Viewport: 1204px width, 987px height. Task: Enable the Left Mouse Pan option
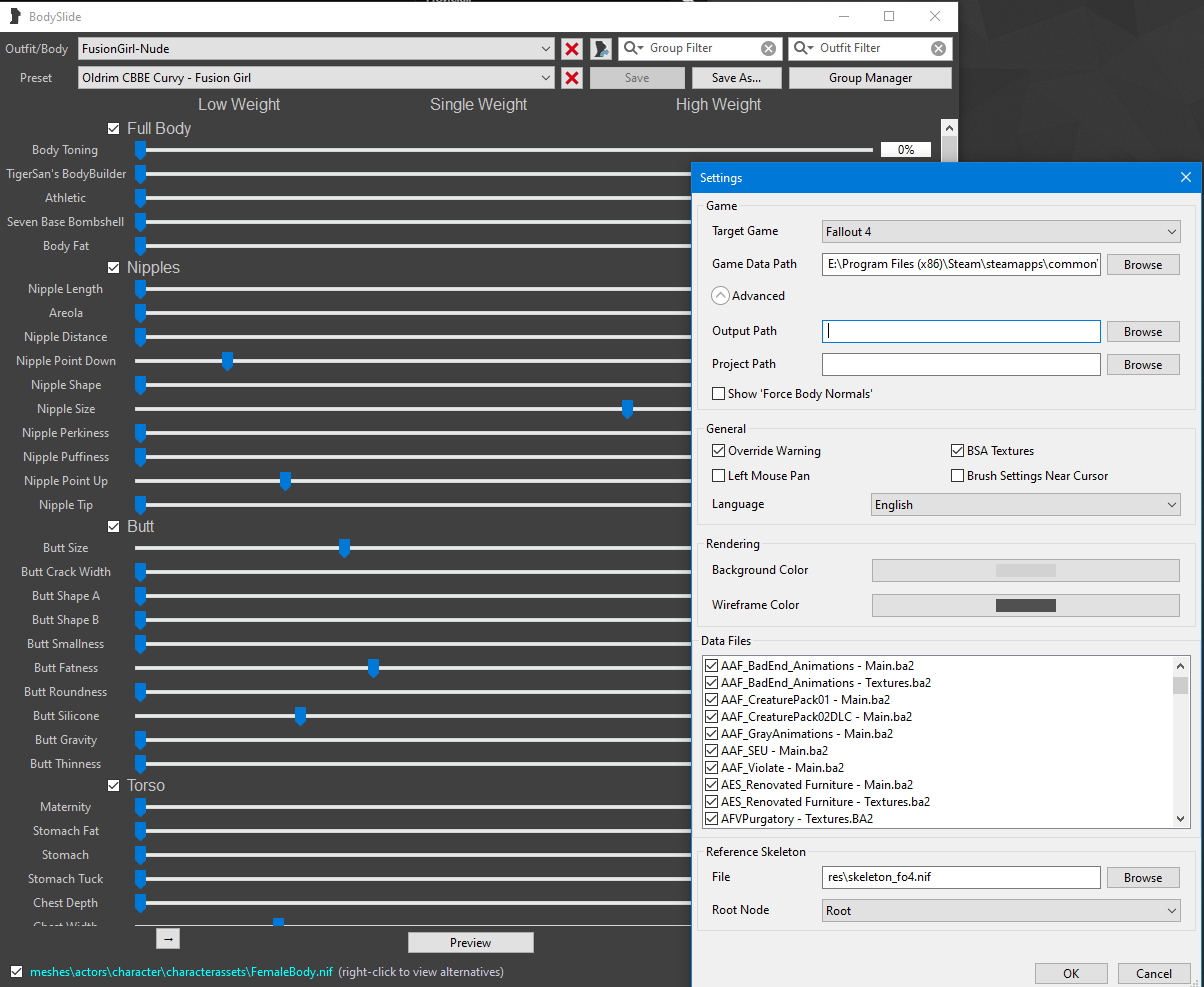tap(719, 476)
